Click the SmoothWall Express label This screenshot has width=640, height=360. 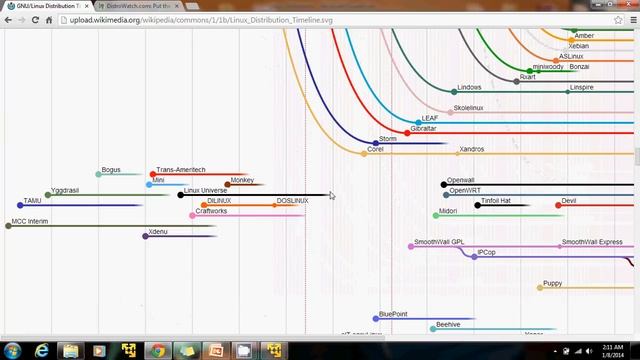(592, 242)
